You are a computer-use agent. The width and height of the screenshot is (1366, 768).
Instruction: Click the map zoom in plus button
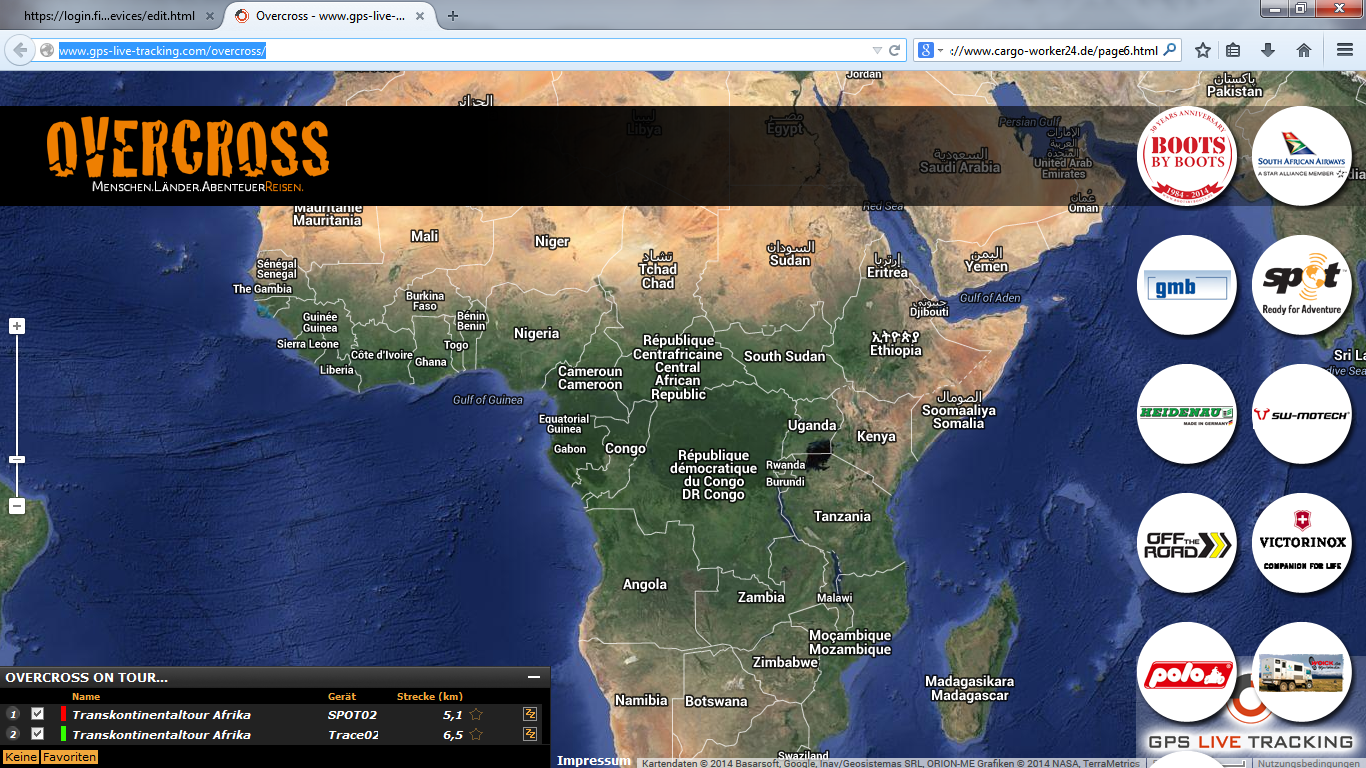pyautogui.click(x=16, y=326)
